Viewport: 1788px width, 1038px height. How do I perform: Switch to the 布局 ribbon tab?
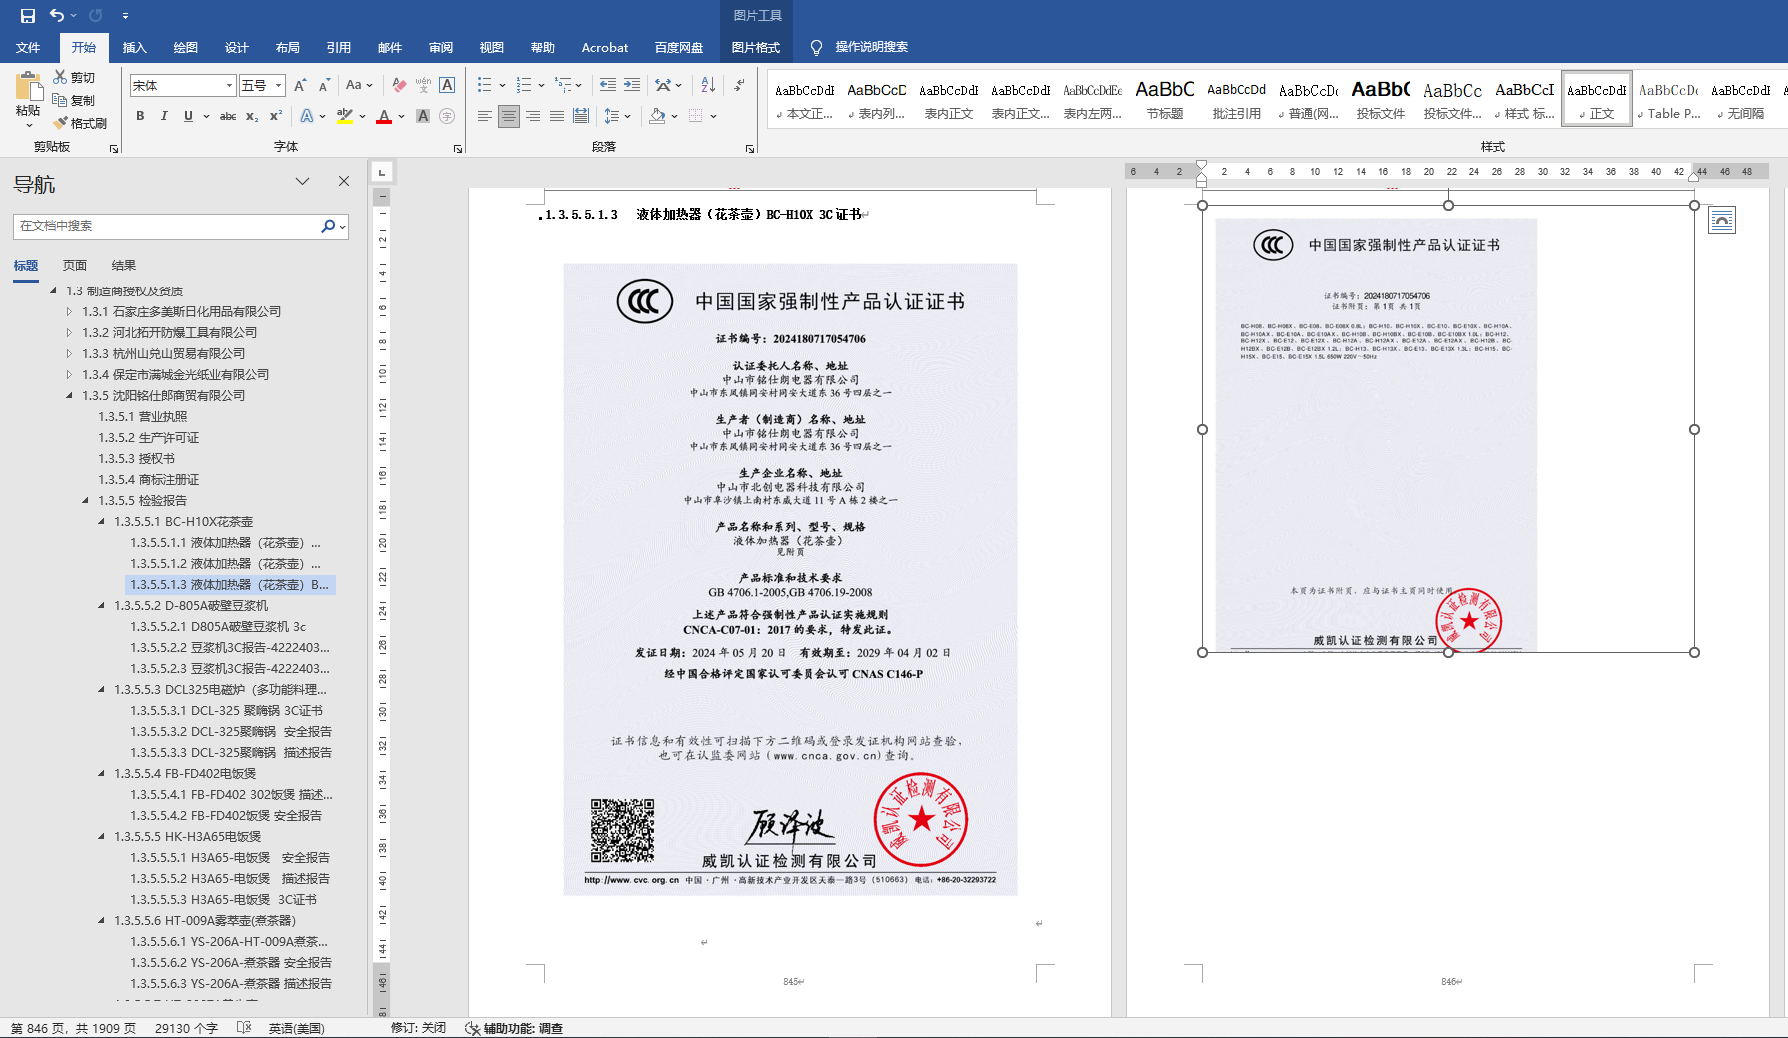pyautogui.click(x=287, y=47)
